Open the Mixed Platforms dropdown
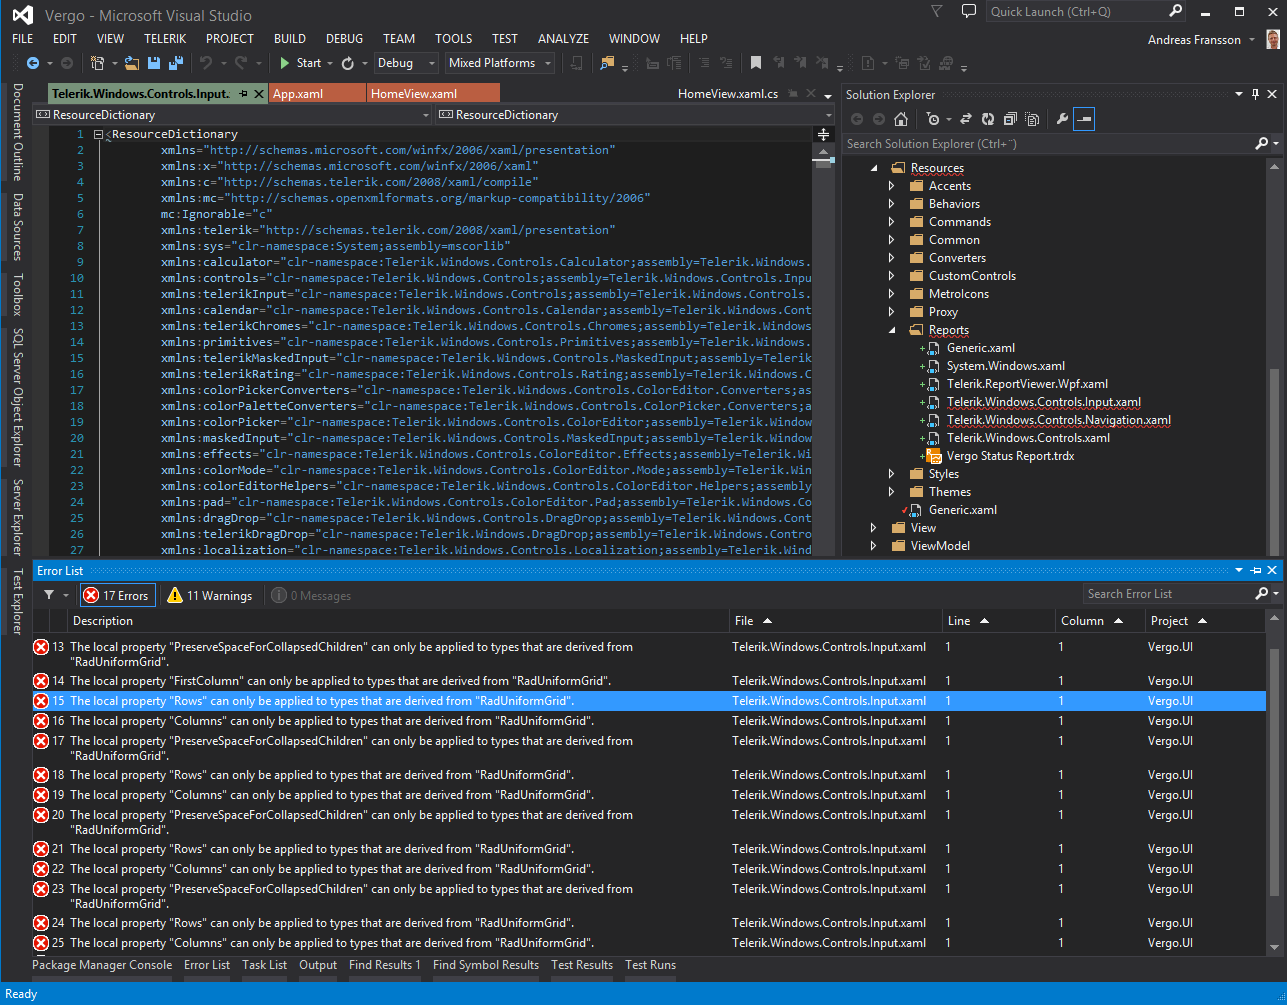 [x=500, y=63]
